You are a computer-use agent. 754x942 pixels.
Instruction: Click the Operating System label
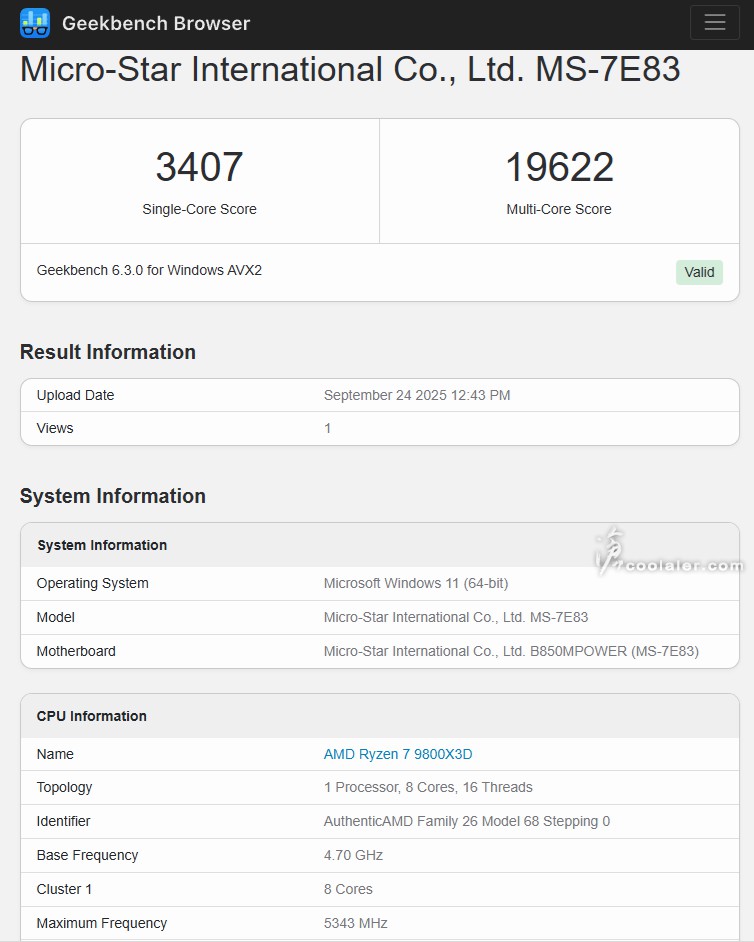click(x=93, y=583)
